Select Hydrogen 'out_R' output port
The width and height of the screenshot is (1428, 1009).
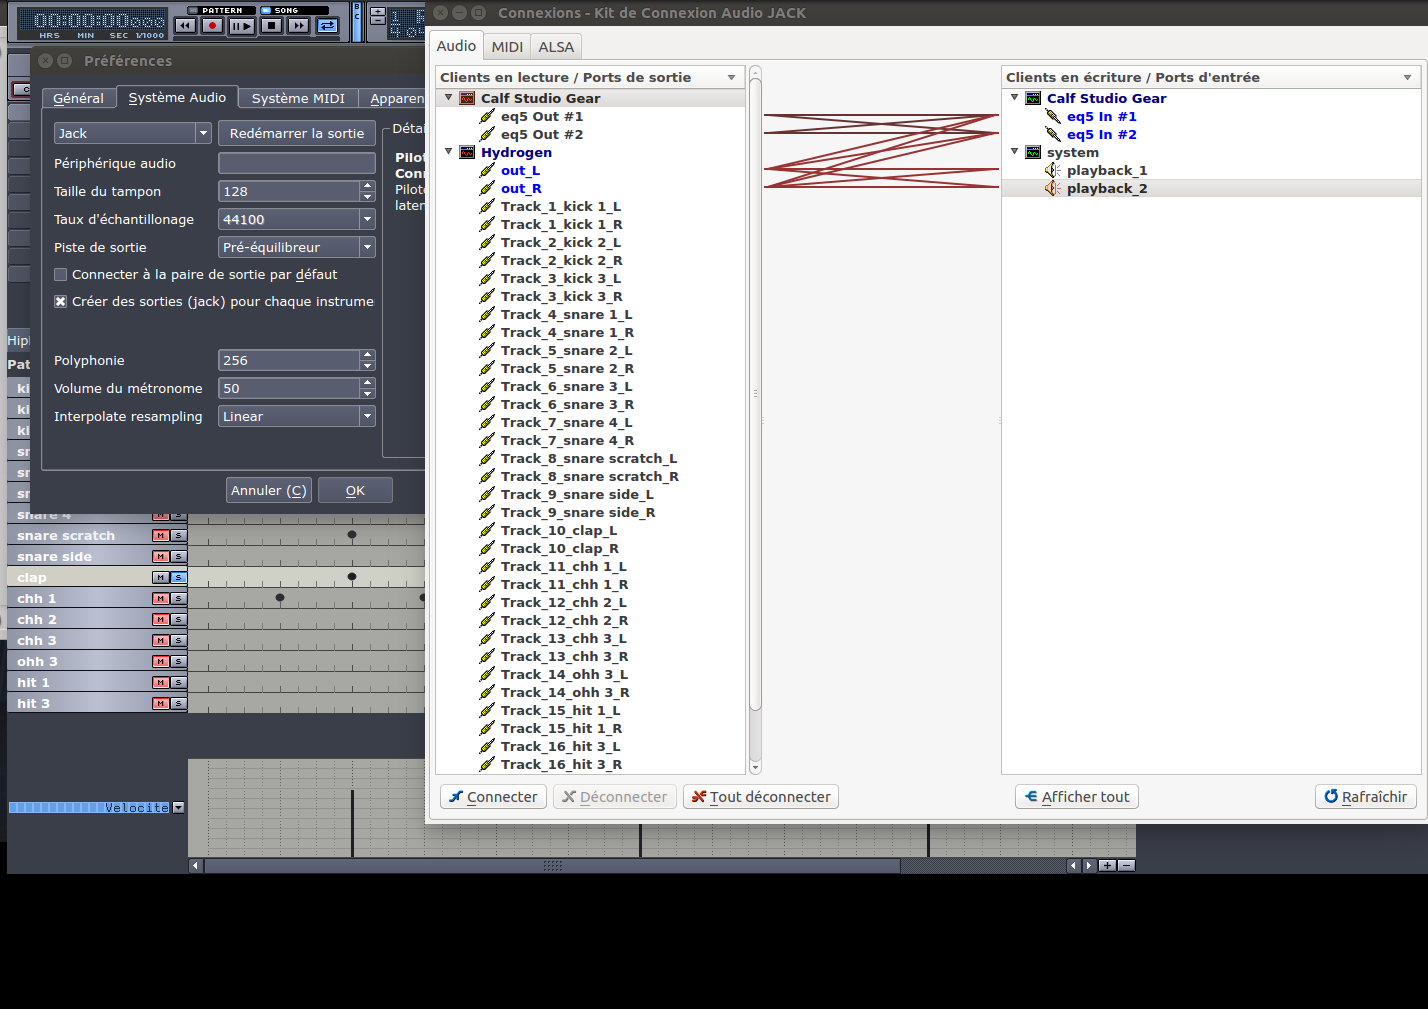coord(521,188)
